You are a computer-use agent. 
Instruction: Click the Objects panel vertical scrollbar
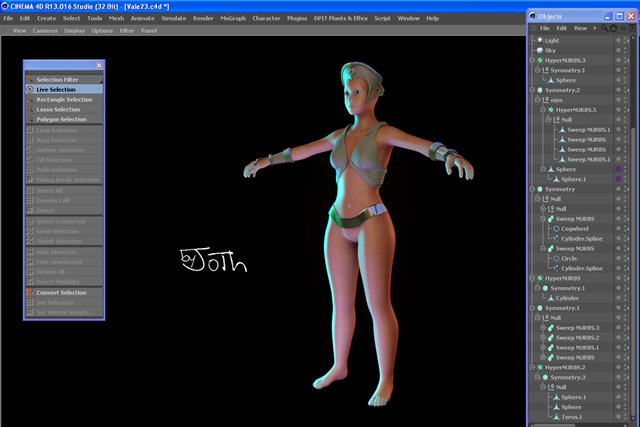634,229
